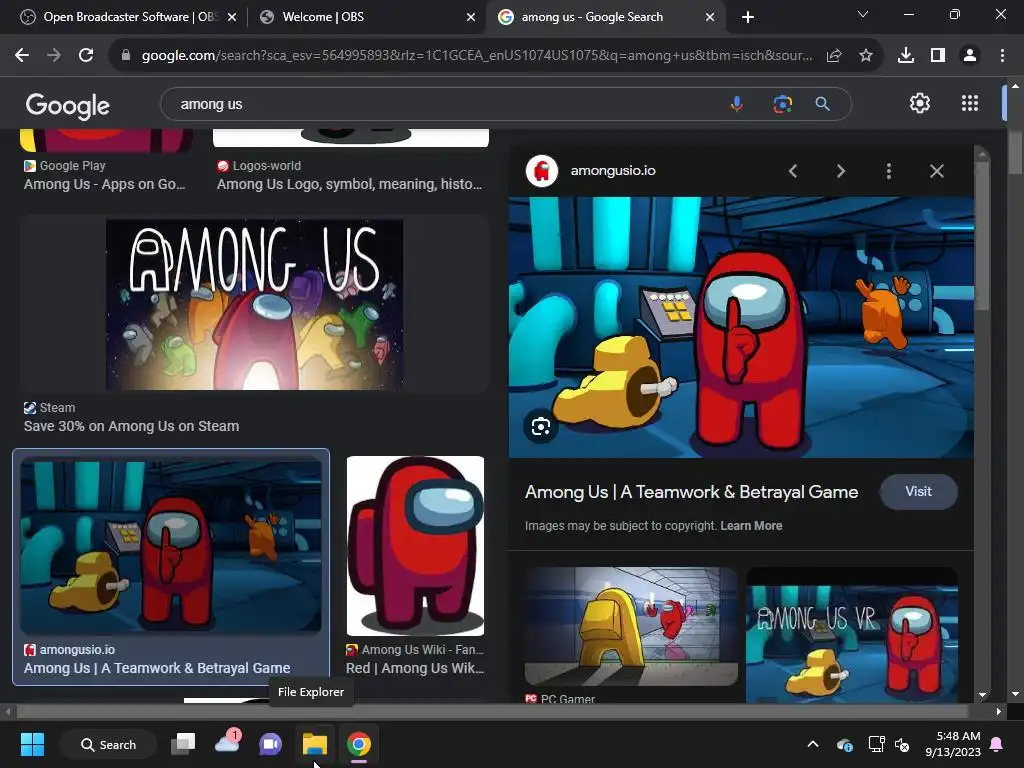Open the Chrome profile menu

click(970, 56)
